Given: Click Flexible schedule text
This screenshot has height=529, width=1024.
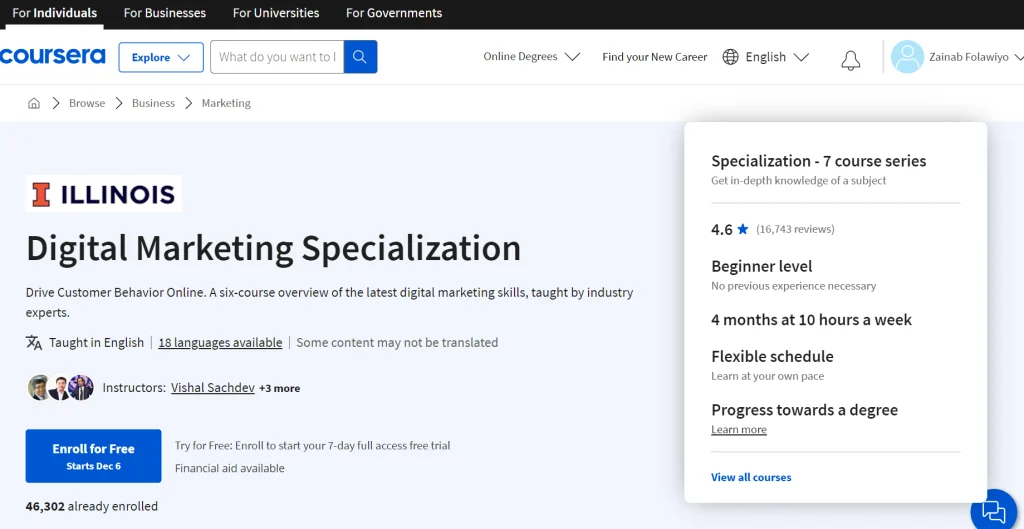Looking at the screenshot, I should [x=772, y=357].
